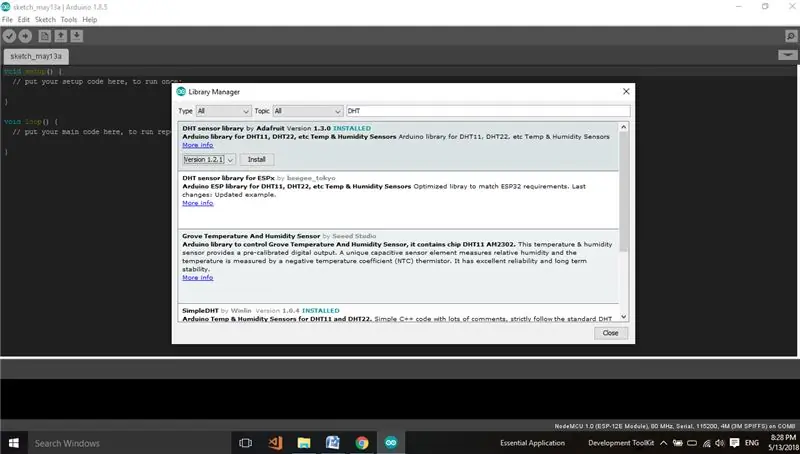
Task: Select the SimpleDHT library entry
Action: [398, 313]
